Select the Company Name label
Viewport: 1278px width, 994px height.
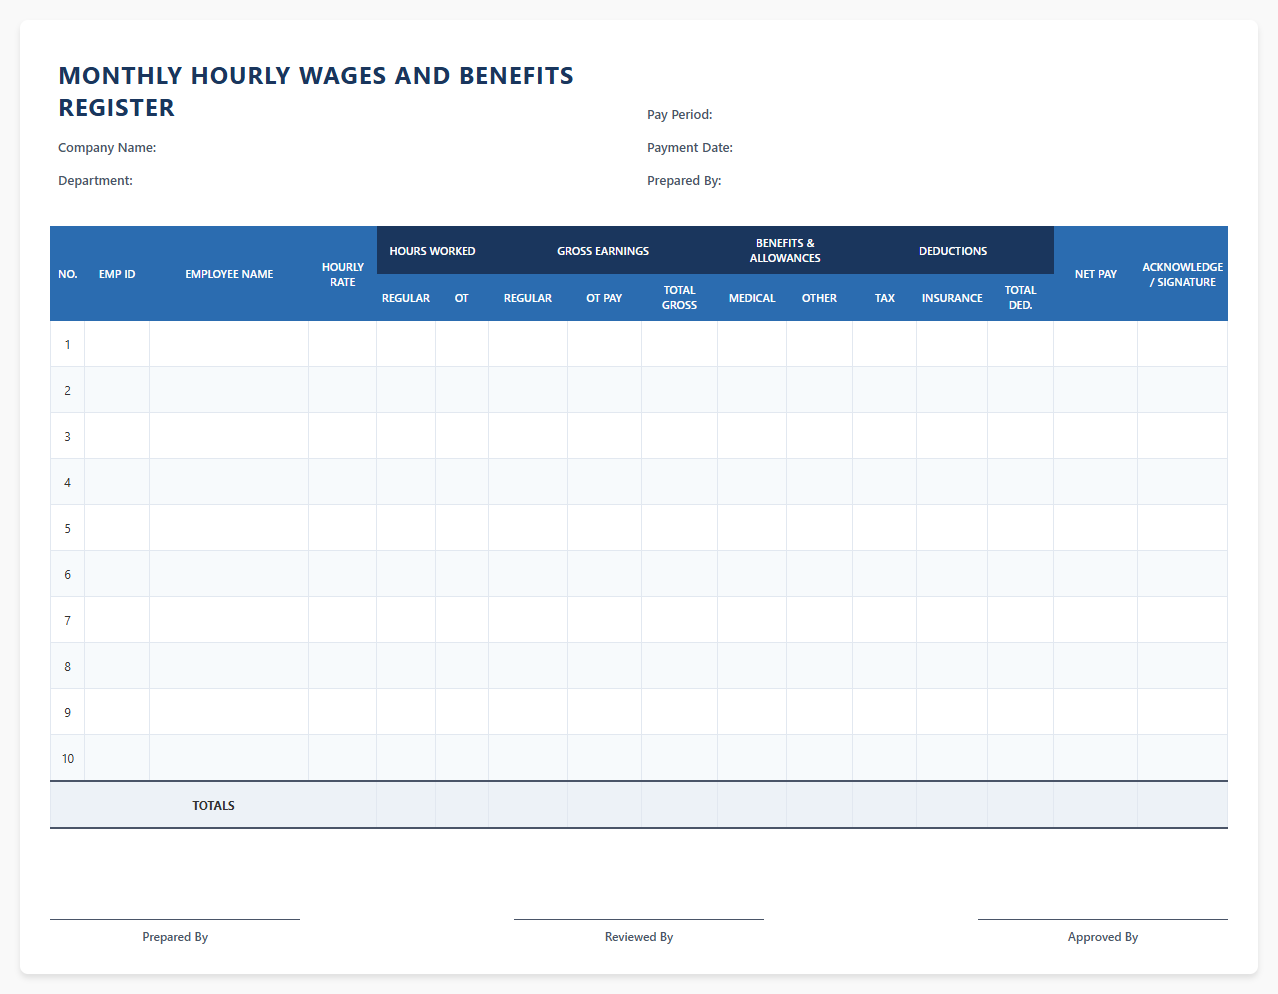tap(107, 147)
